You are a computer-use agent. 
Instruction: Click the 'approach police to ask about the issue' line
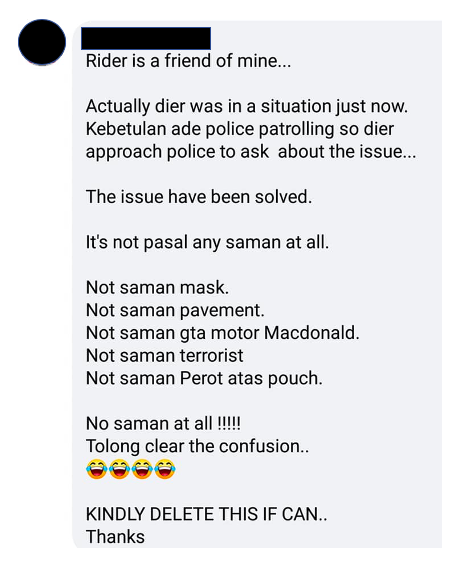pyautogui.click(x=251, y=152)
